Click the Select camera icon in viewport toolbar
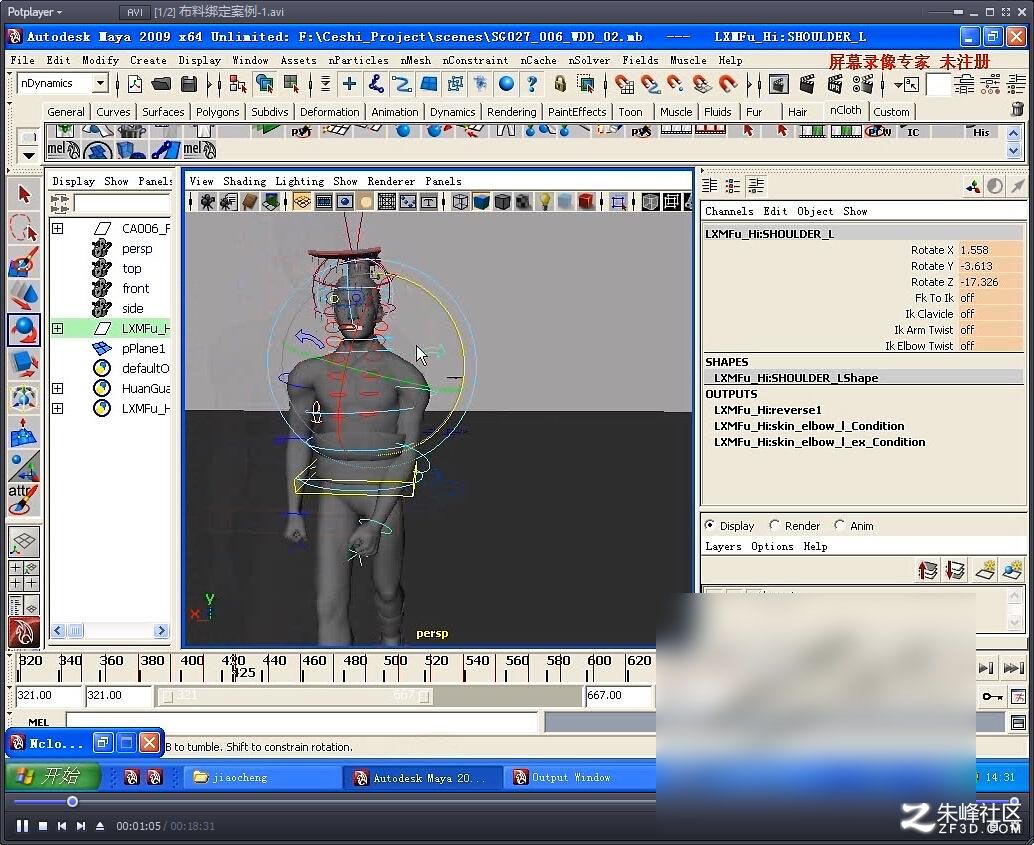This screenshot has width=1034, height=845. 207,202
